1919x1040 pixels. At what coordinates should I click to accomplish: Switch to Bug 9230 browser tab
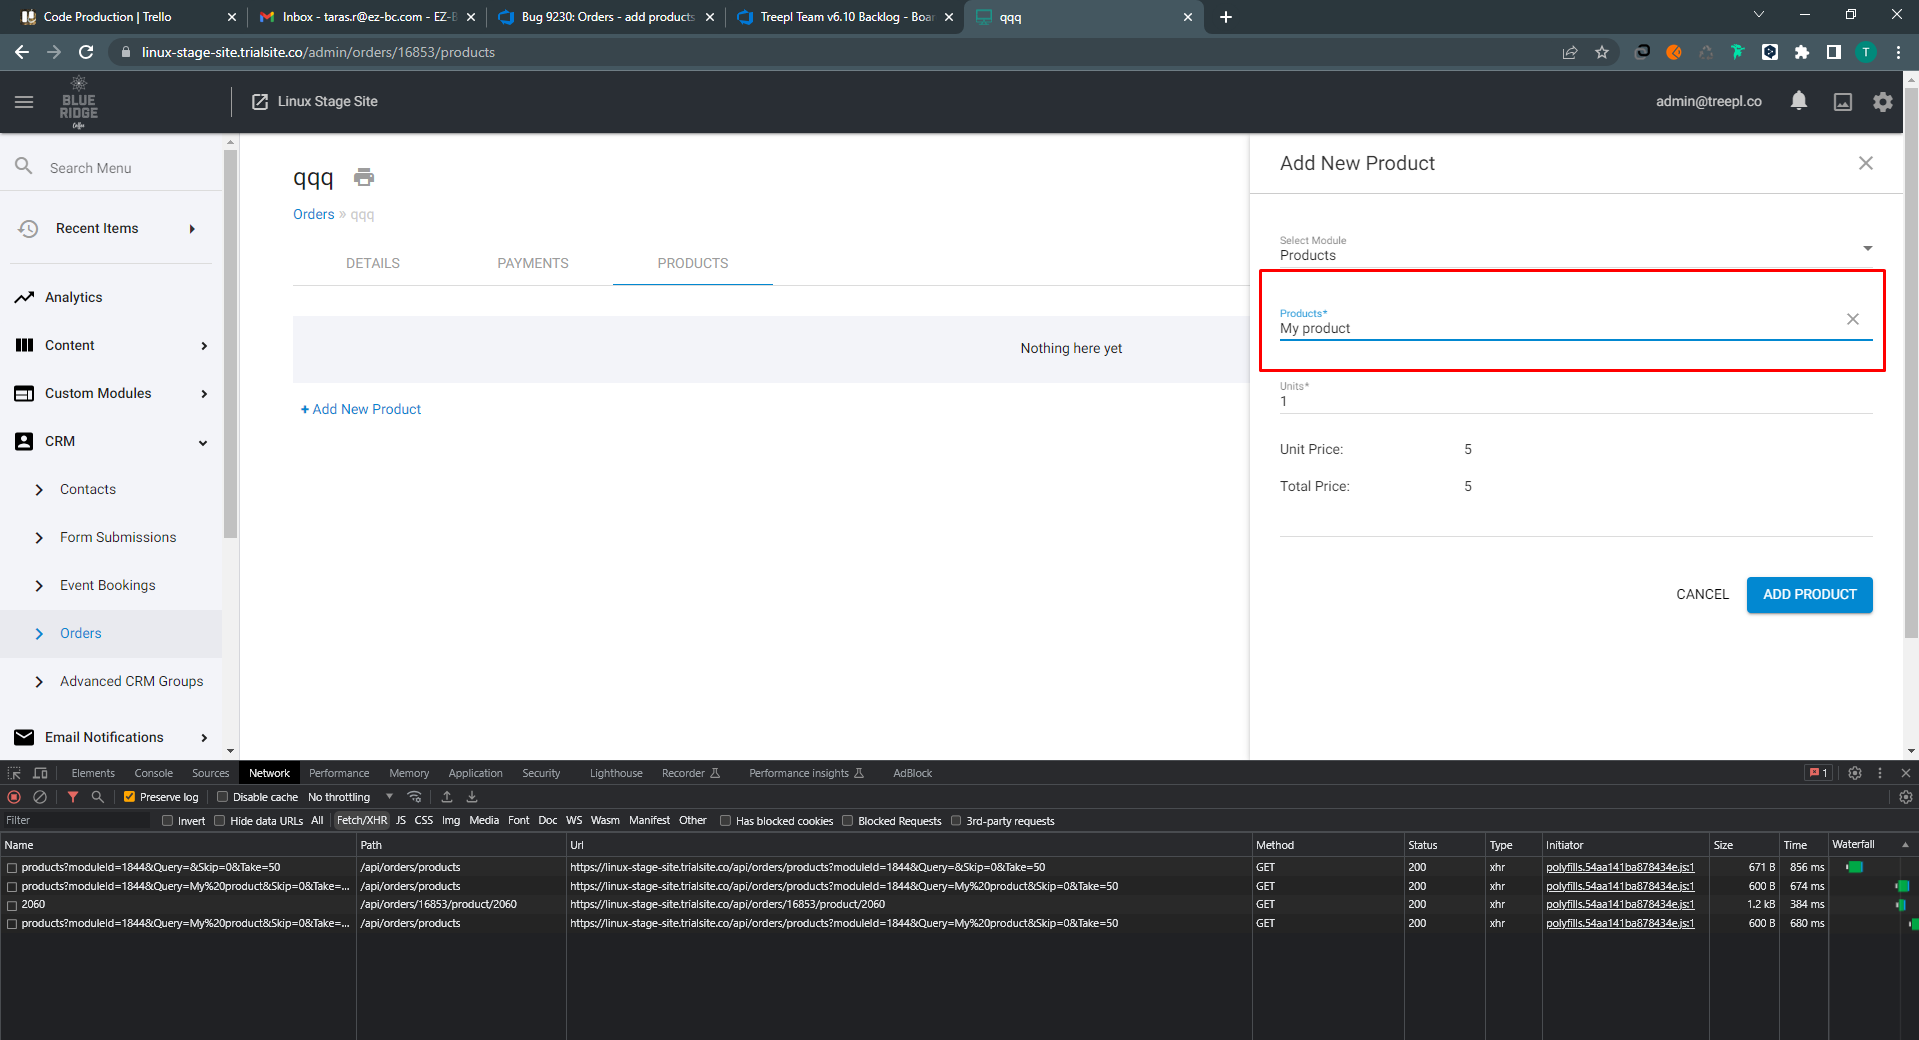[606, 17]
